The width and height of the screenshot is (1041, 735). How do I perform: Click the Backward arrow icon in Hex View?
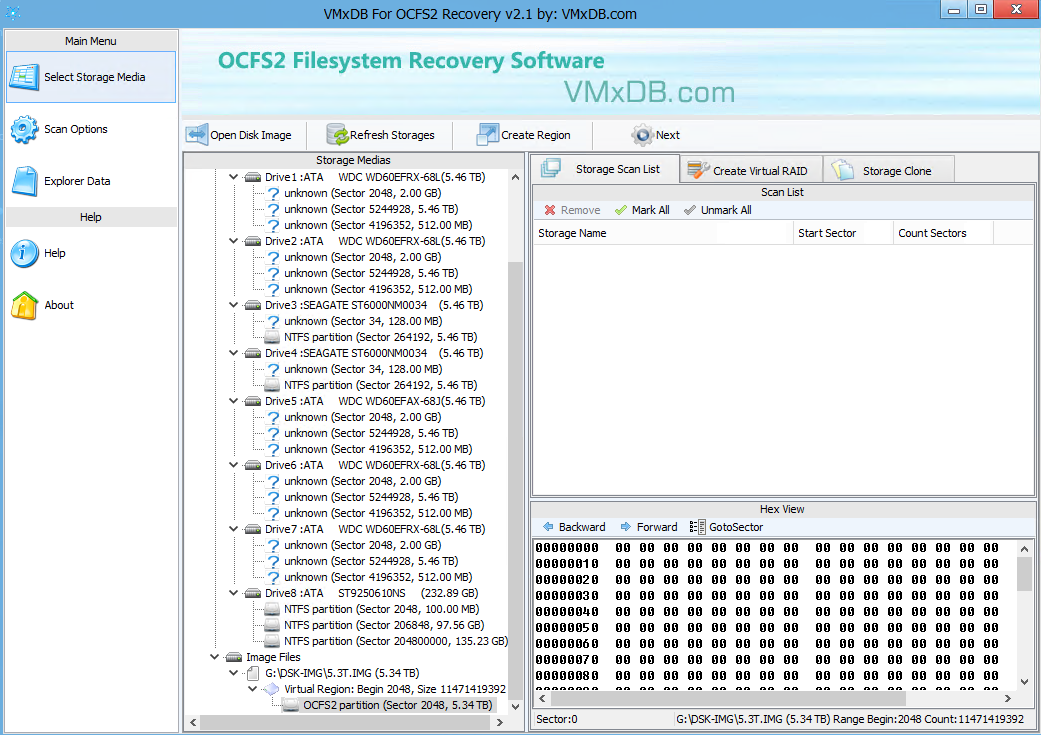coord(548,527)
